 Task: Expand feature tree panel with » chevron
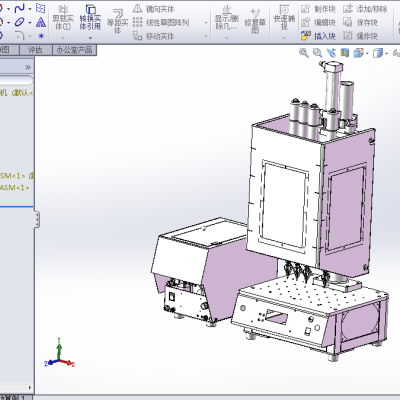28,67
